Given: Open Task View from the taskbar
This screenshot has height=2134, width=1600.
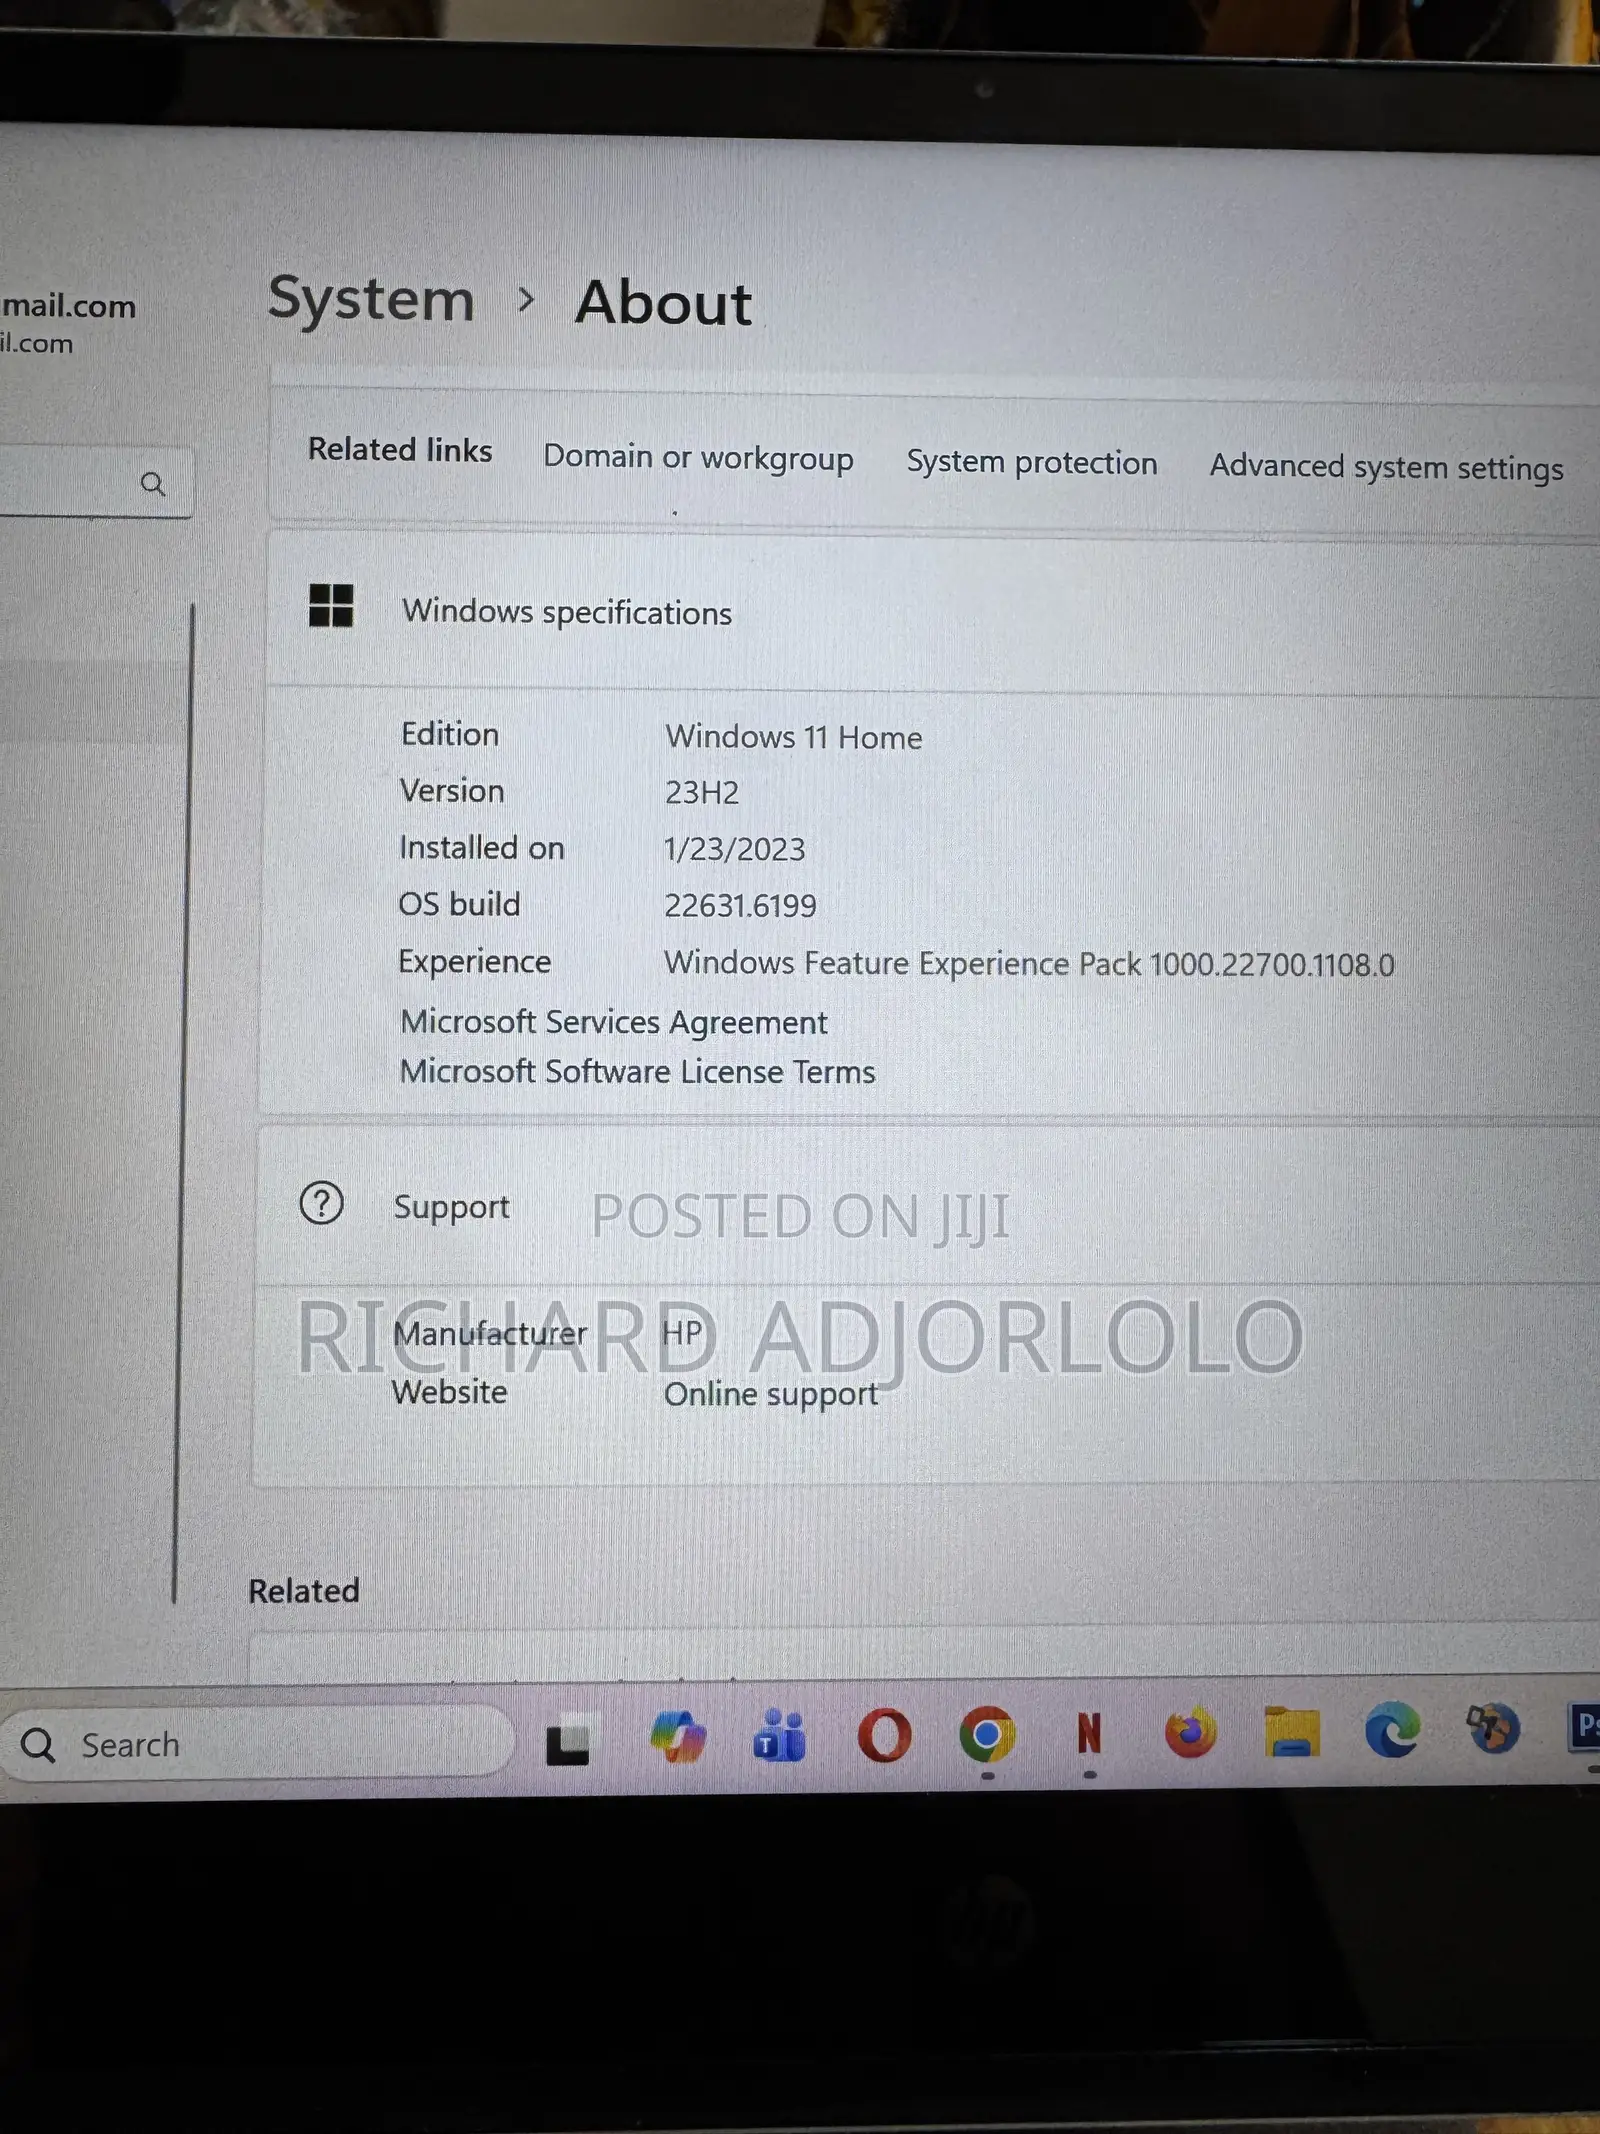Looking at the screenshot, I should click(x=567, y=1743).
